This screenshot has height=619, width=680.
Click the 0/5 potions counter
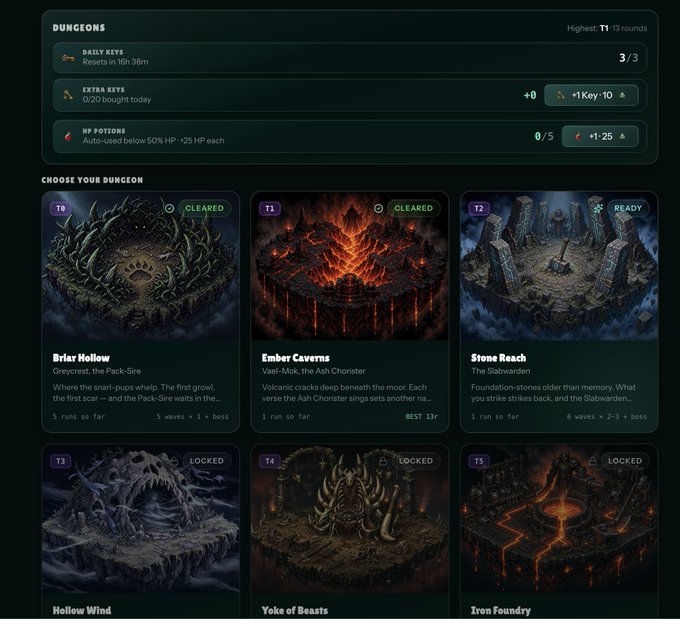[x=544, y=136]
